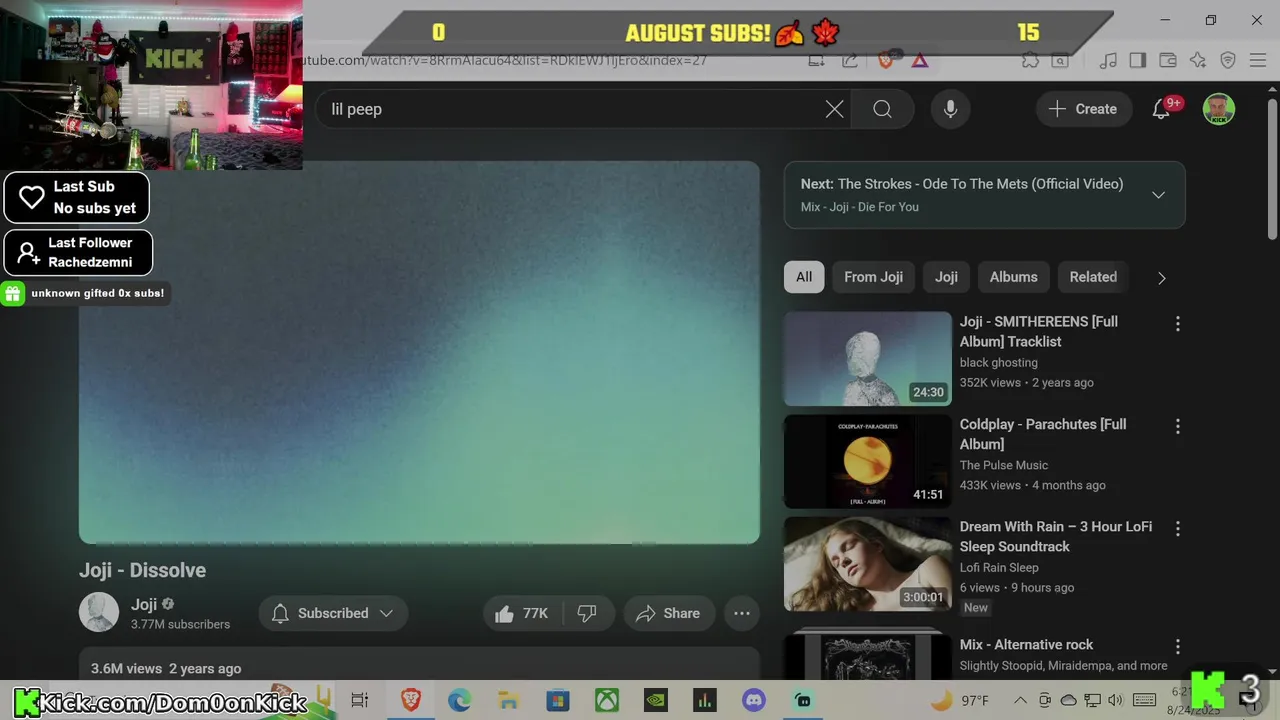Image resolution: width=1280 pixels, height=720 pixels.
Task: Open the Mix - Alternative rock title
Action: [1026, 645]
